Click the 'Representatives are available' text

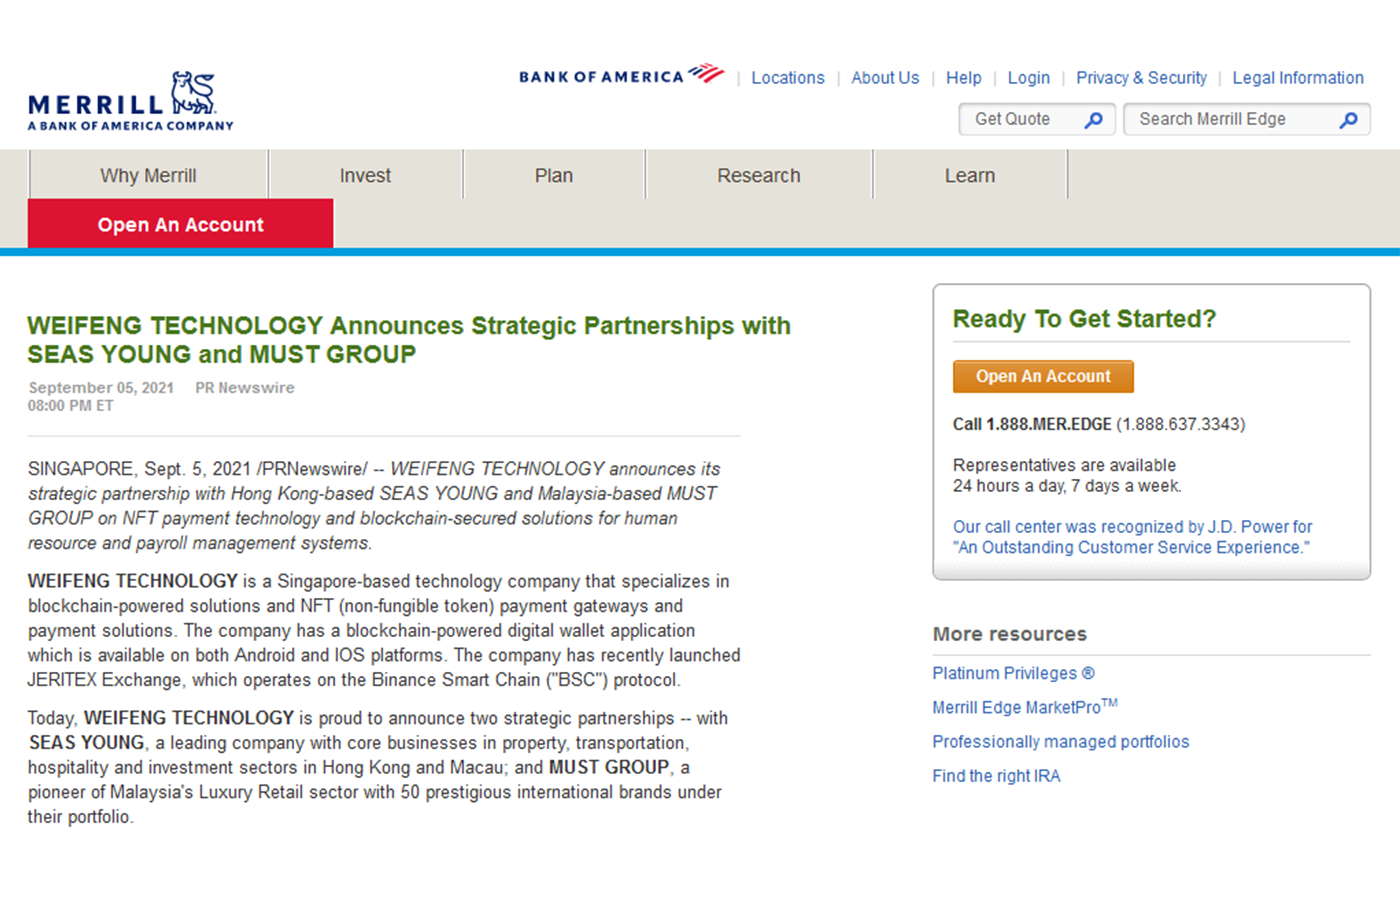1064,465
